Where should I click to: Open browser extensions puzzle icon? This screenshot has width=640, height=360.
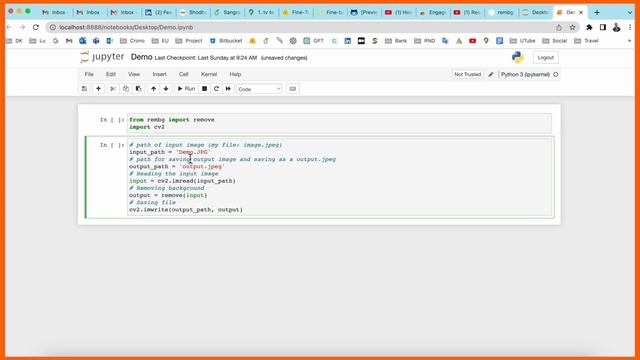click(x=589, y=27)
